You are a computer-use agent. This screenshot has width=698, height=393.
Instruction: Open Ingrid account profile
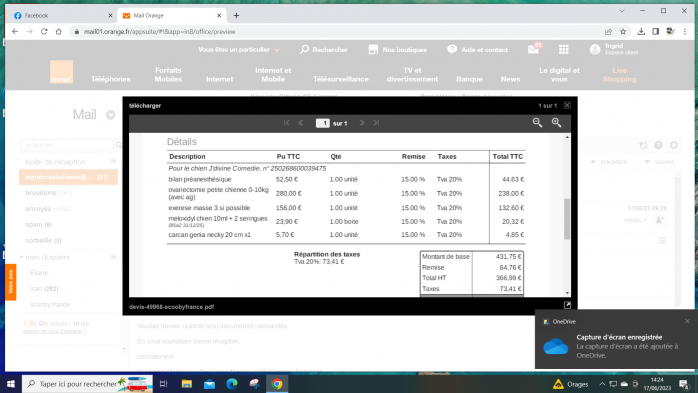pos(613,49)
